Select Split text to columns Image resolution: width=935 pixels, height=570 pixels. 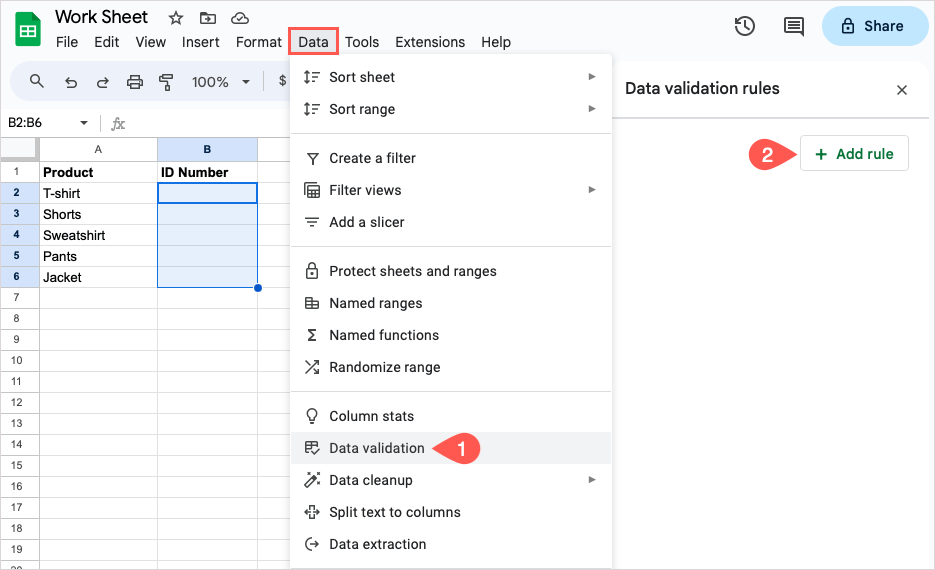tap(394, 512)
